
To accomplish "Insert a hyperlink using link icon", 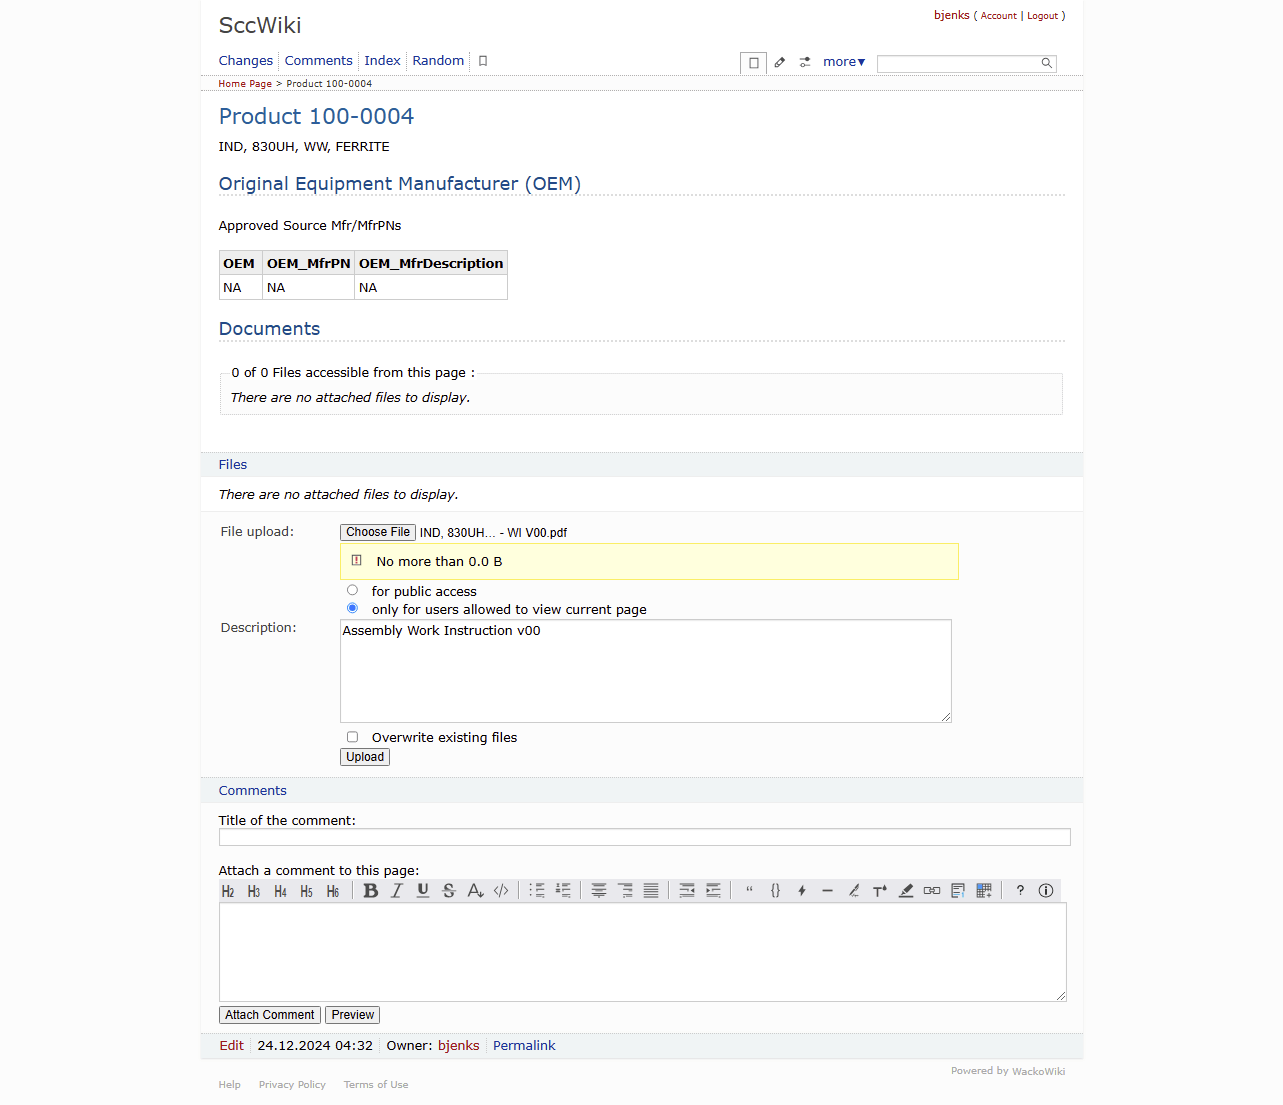I will [932, 891].
